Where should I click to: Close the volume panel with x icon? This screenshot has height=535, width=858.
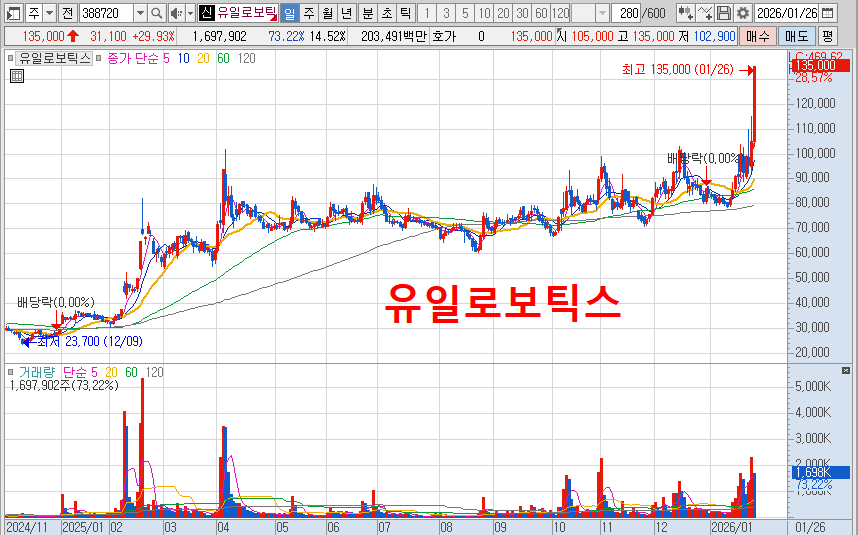click(845, 371)
